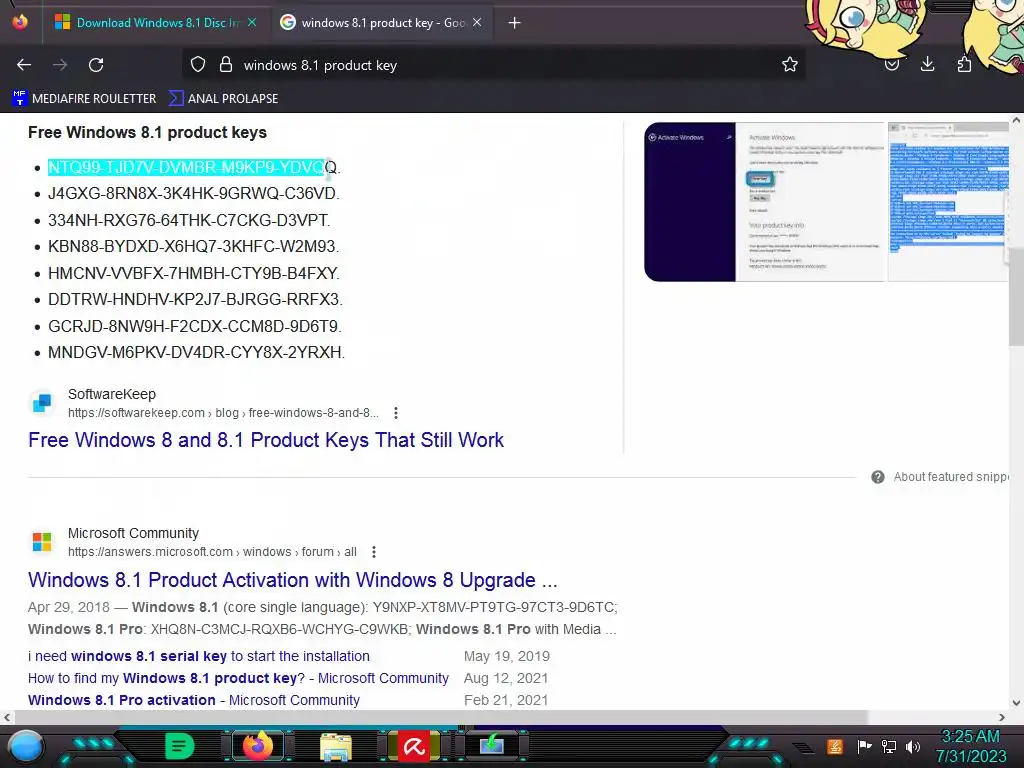The image size is (1024, 768).
Task: Open the green notes app on taskbar
Action: click(x=179, y=746)
